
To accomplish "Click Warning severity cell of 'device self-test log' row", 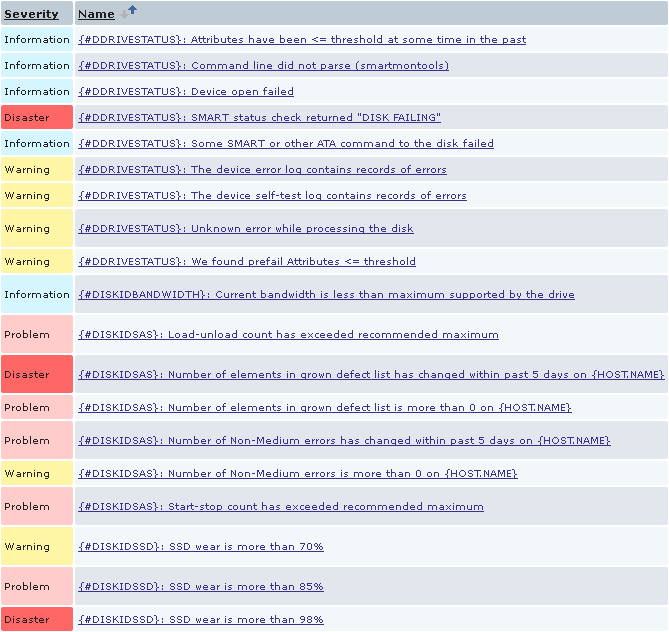I will pyautogui.click(x=37, y=195).
